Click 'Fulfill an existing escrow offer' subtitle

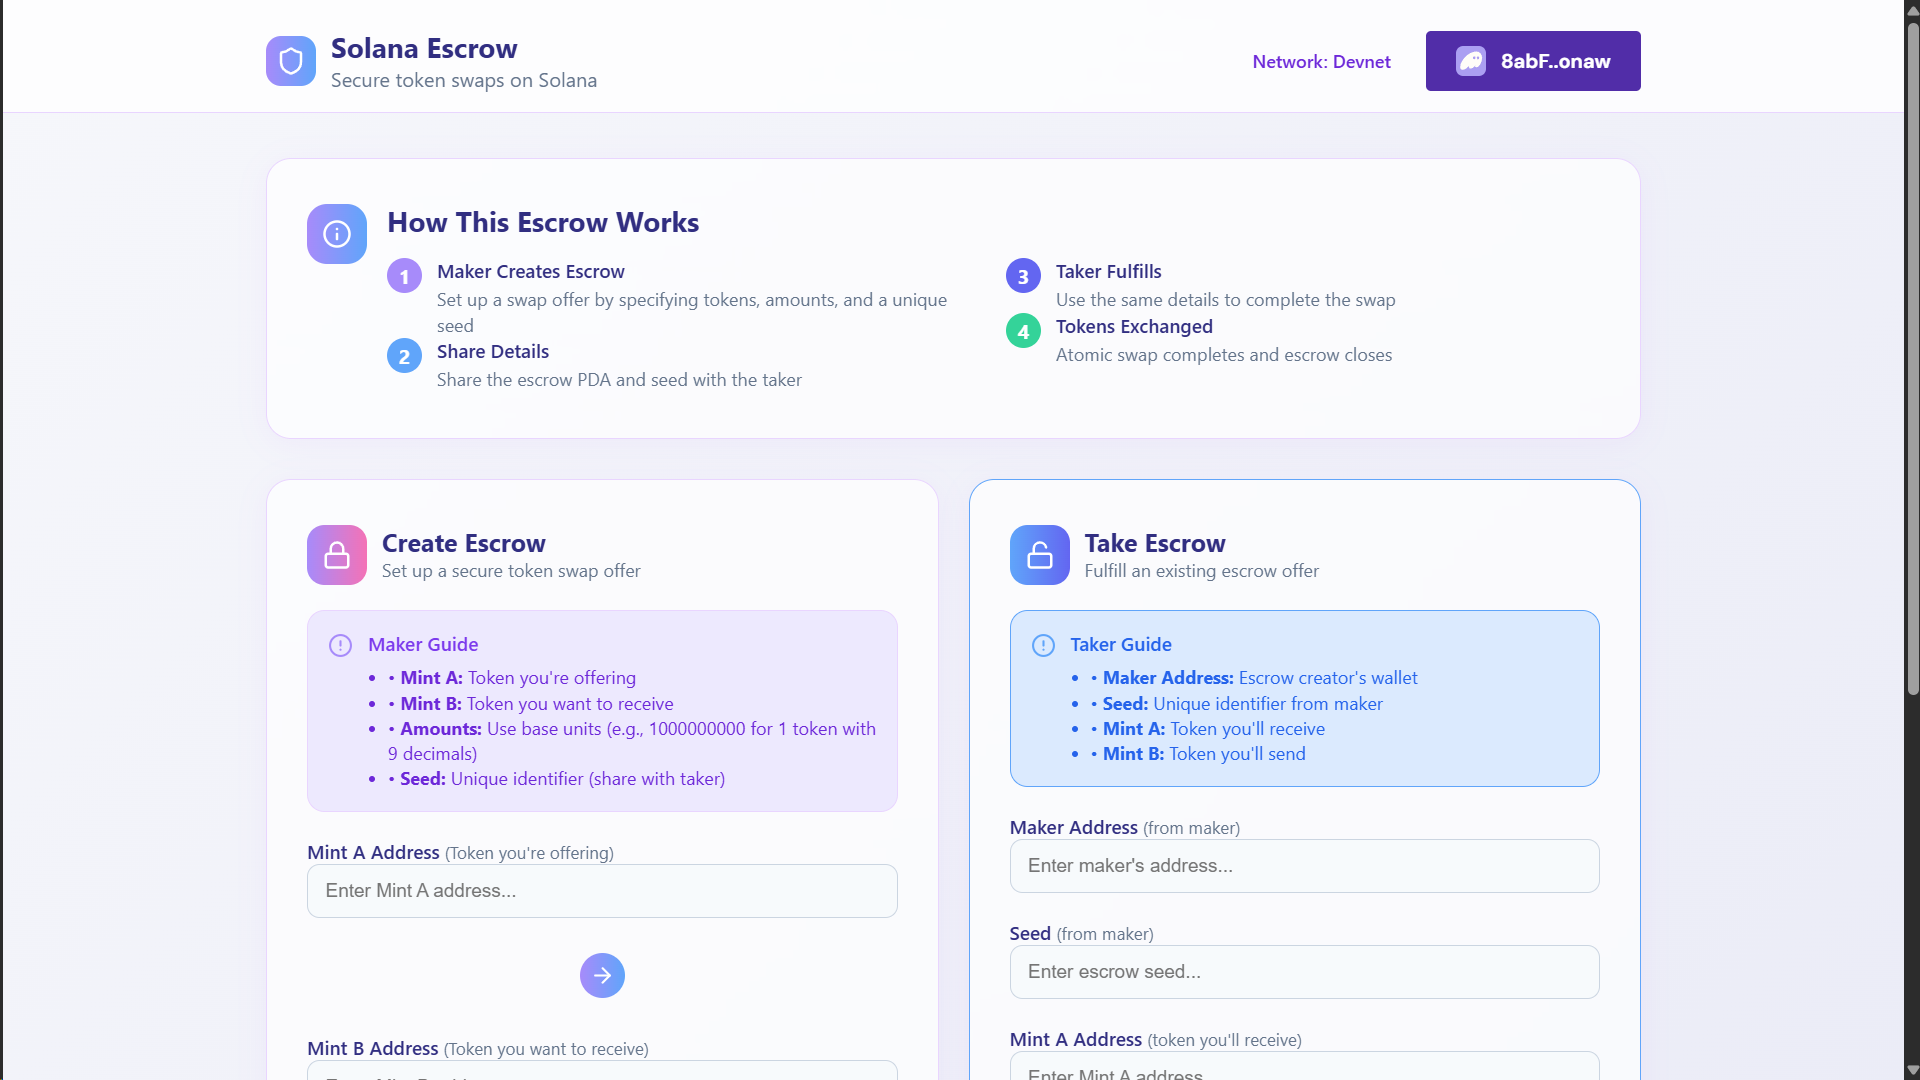pyautogui.click(x=1201, y=571)
